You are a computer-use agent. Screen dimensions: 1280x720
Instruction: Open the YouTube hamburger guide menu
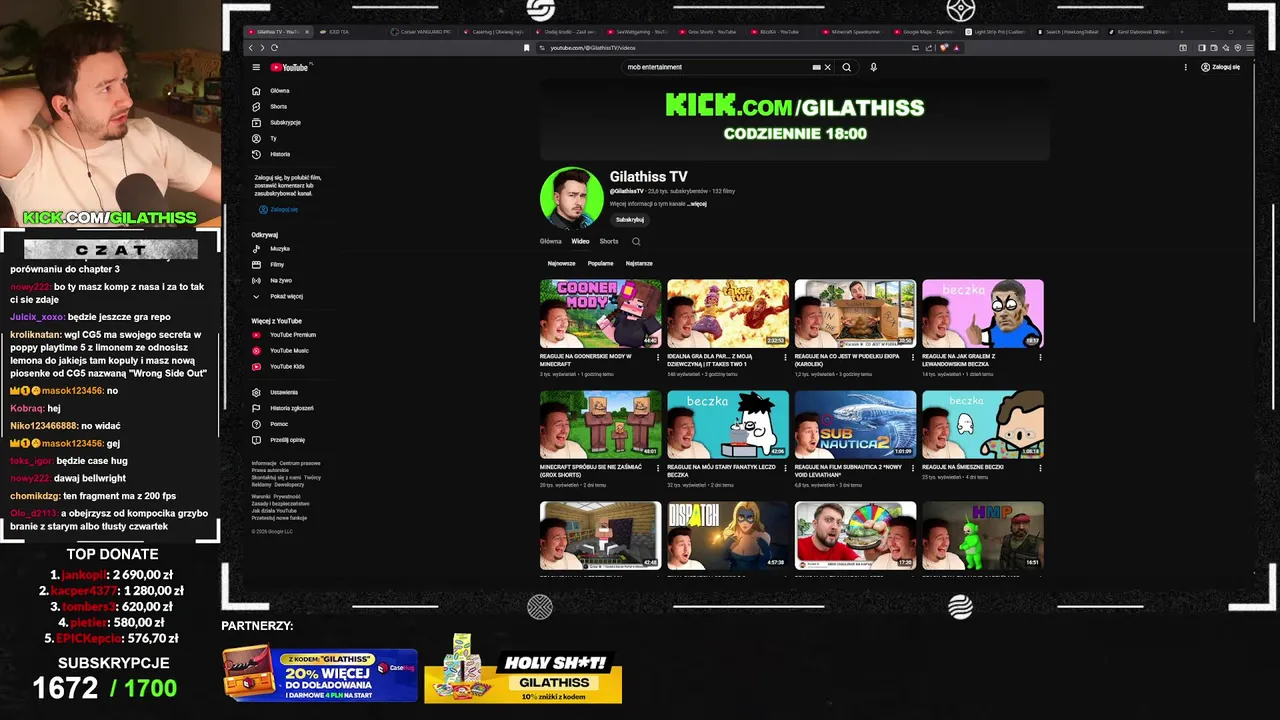[256, 67]
